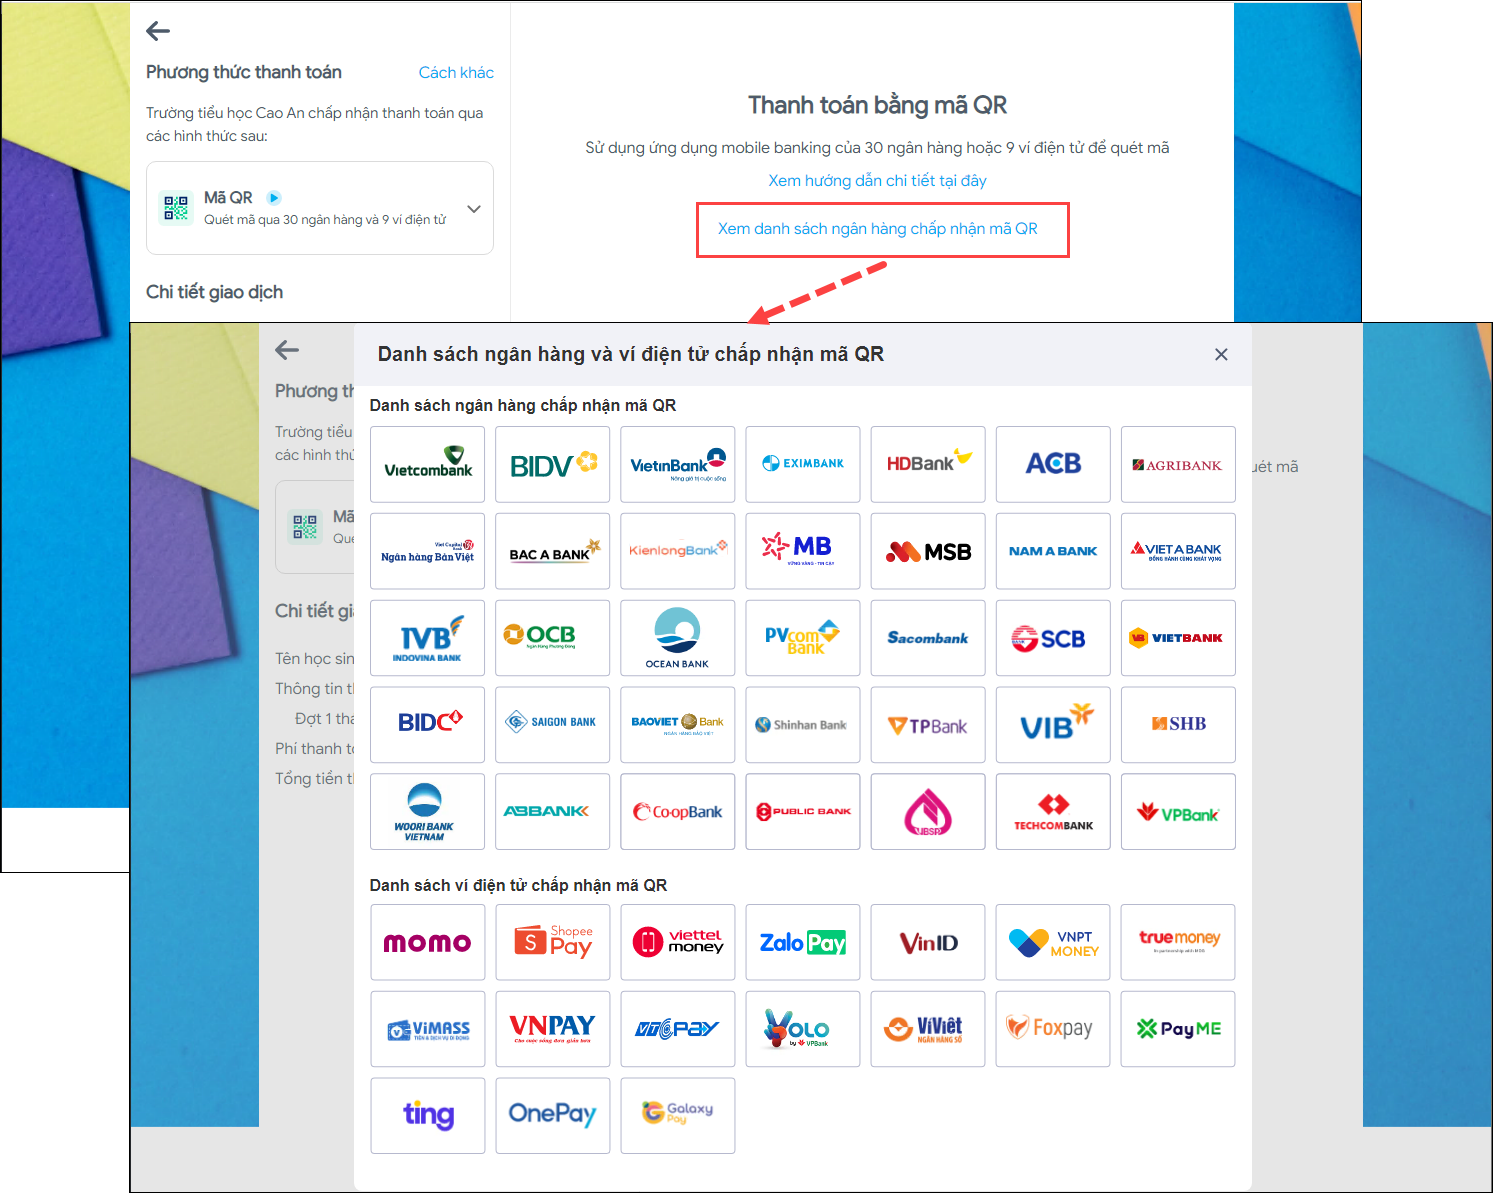
Task: Select the ShopeePay wallet logo
Action: tap(553, 942)
